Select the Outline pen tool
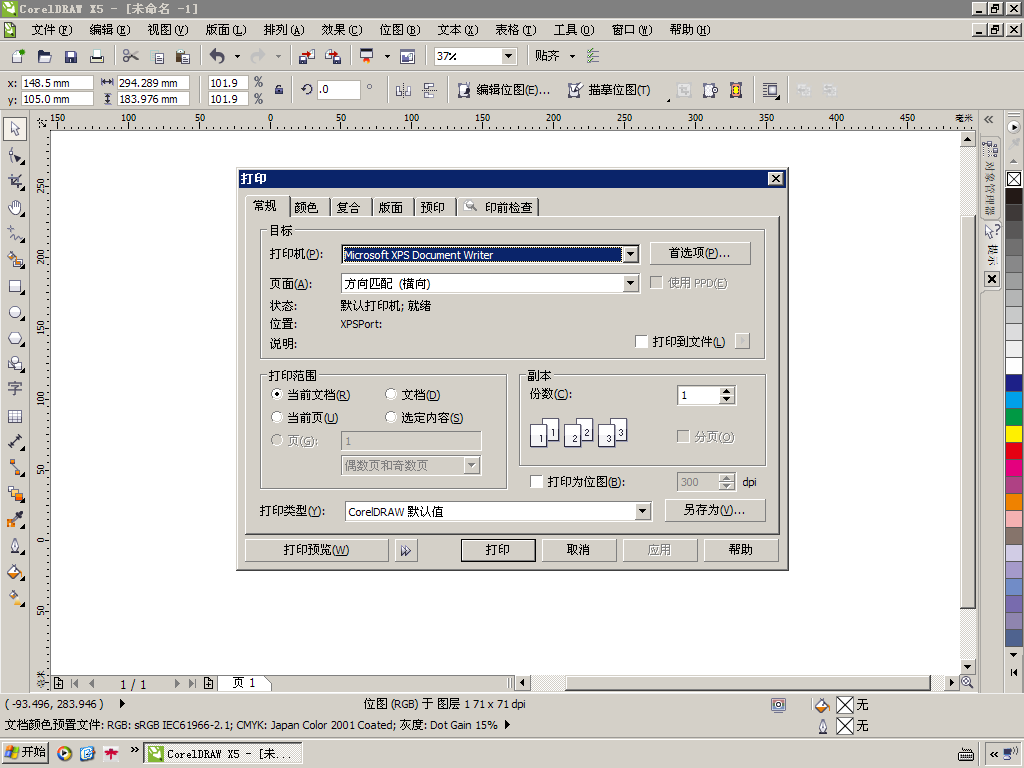Viewport: 1024px width, 768px height. (x=15, y=546)
